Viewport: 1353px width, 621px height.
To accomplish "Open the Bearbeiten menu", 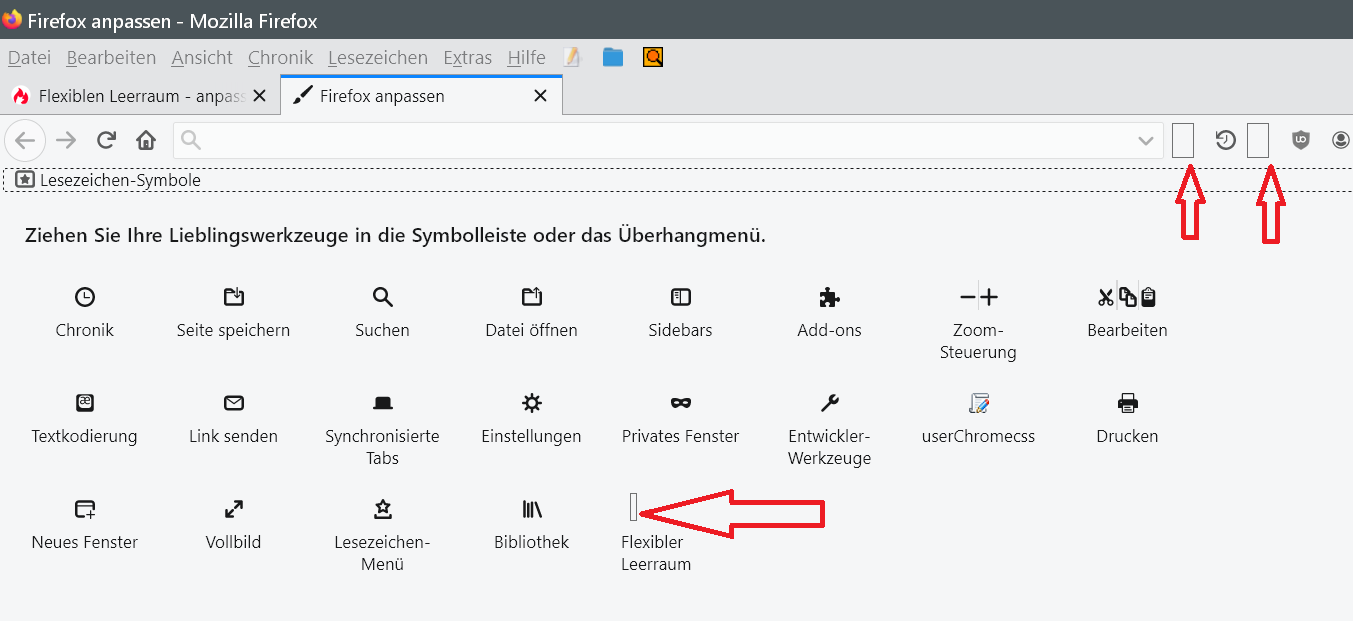I will click(x=111, y=58).
